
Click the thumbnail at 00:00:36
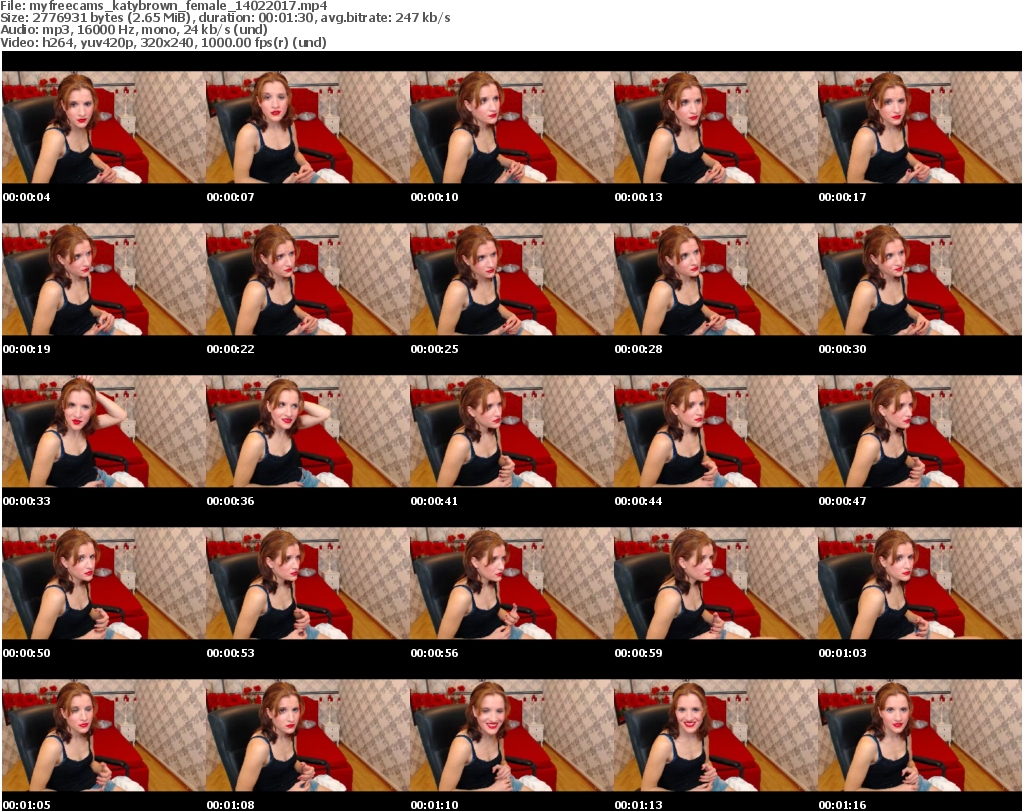click(308, 432)
